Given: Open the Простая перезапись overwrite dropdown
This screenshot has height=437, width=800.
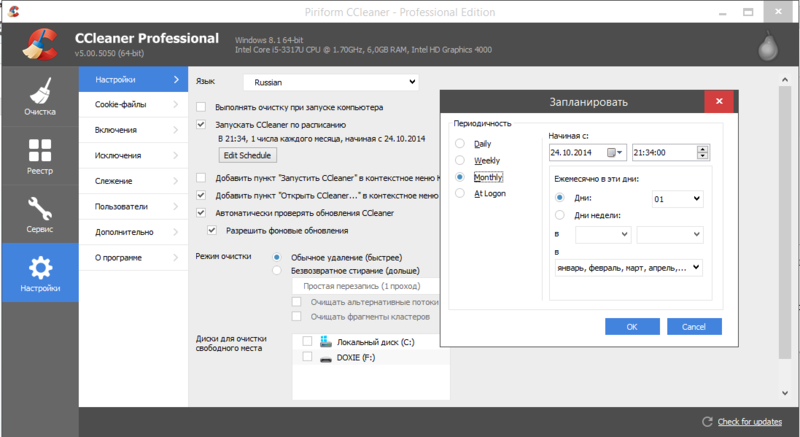Looking at the screenshot, I should [366, 286].
